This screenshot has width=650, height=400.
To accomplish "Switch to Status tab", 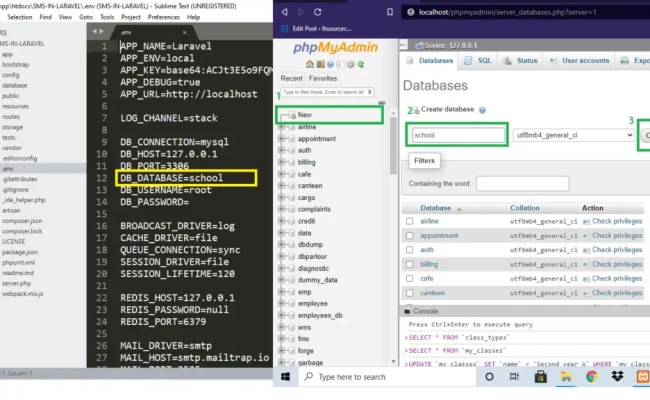I will click(x=520, y=61).
